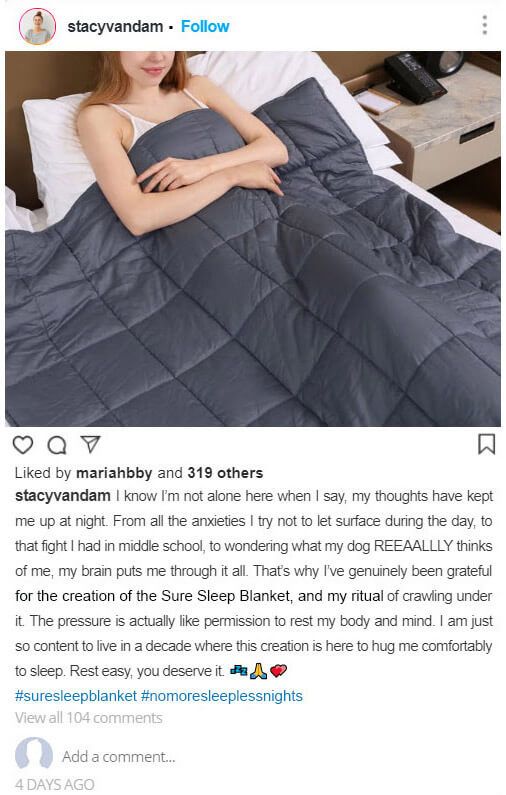
Task: Open the #suresleepblanket hashtag
Action: [x=76, y=696]
